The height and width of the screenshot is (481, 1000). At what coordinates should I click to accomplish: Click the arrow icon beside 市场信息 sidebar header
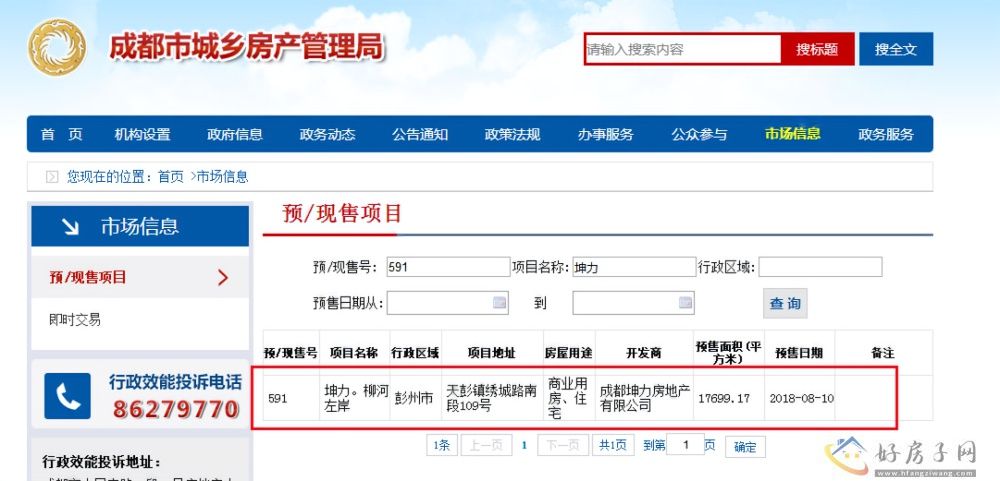tap(70, 227)
